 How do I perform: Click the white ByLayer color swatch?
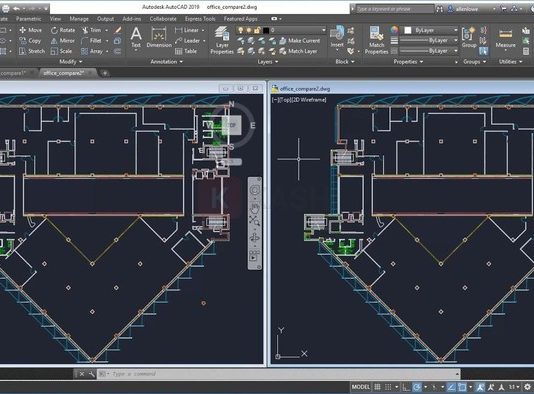click(x=408, y=30)
